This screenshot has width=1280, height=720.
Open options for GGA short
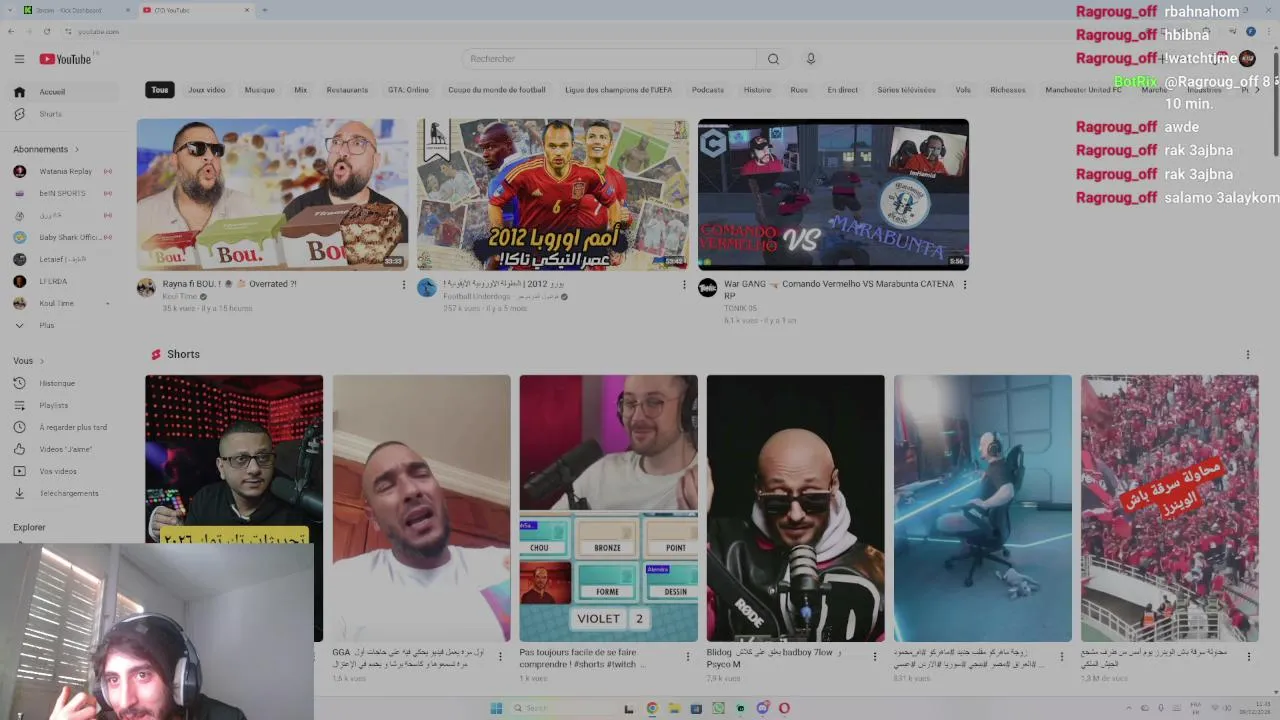tap(501, 657)
